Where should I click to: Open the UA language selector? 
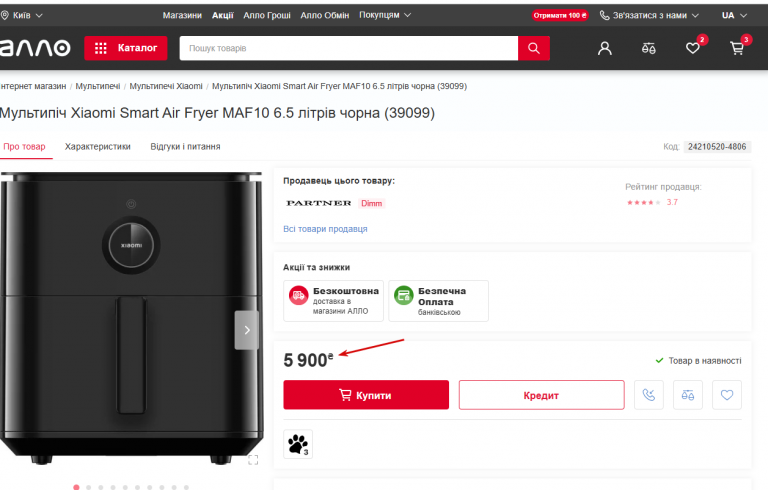click(x=734, y=15)
